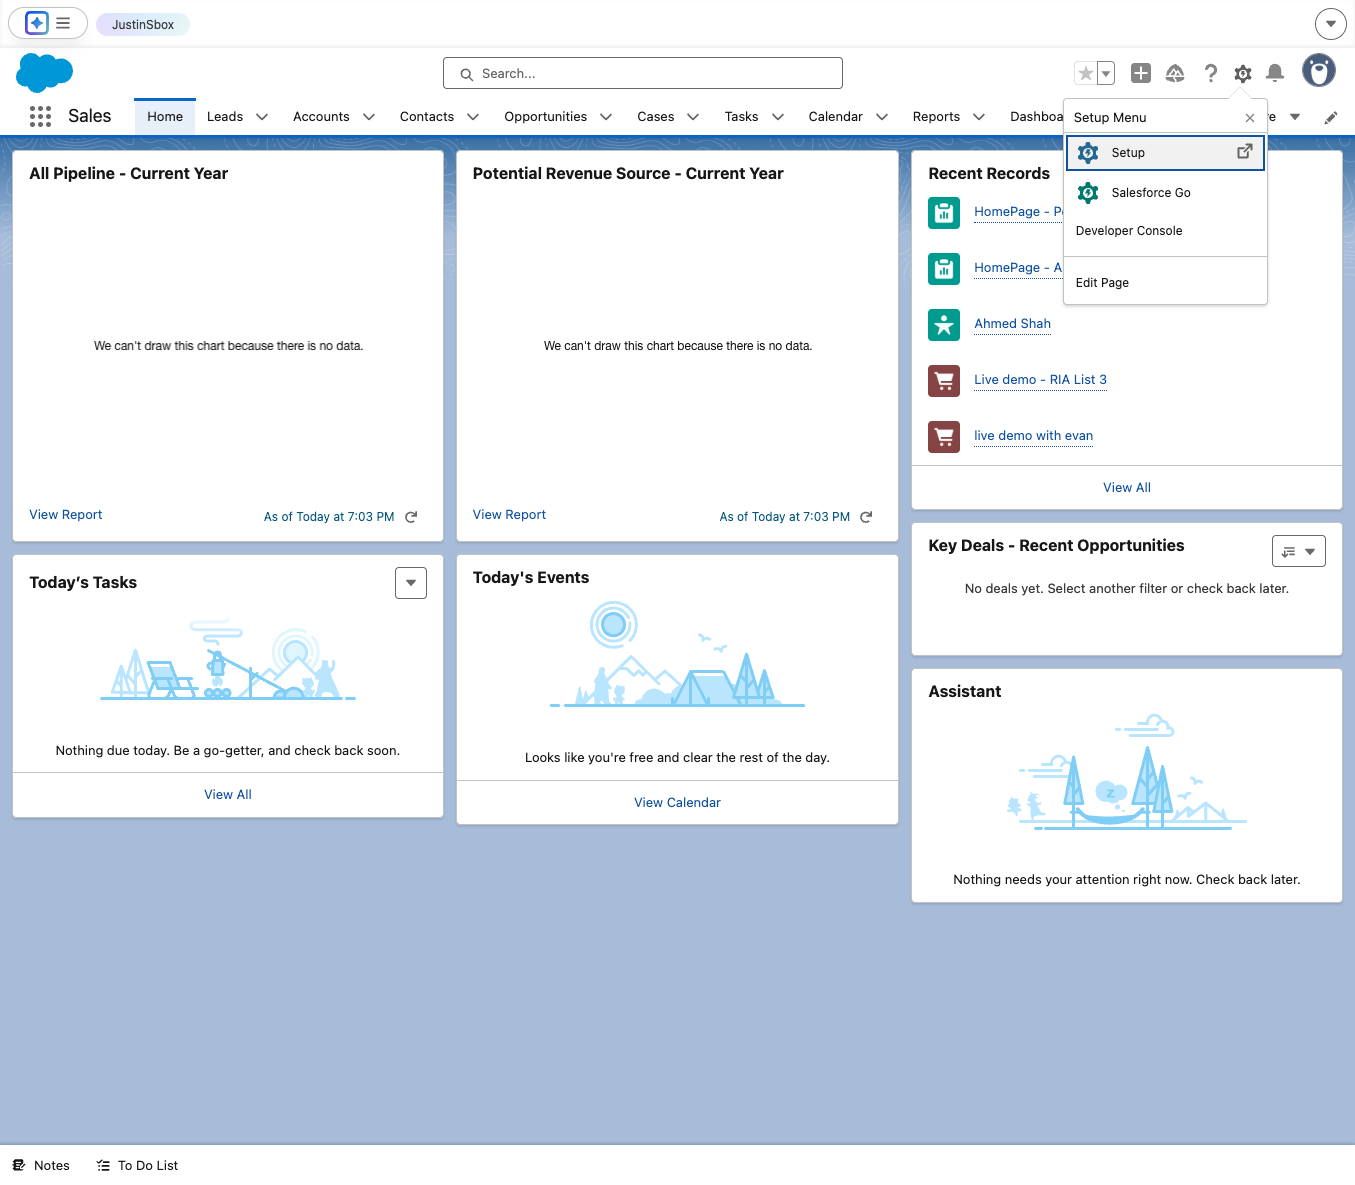
Task: Open Live demo - RIA List 3 record
Action: [x=1040, y=380]
